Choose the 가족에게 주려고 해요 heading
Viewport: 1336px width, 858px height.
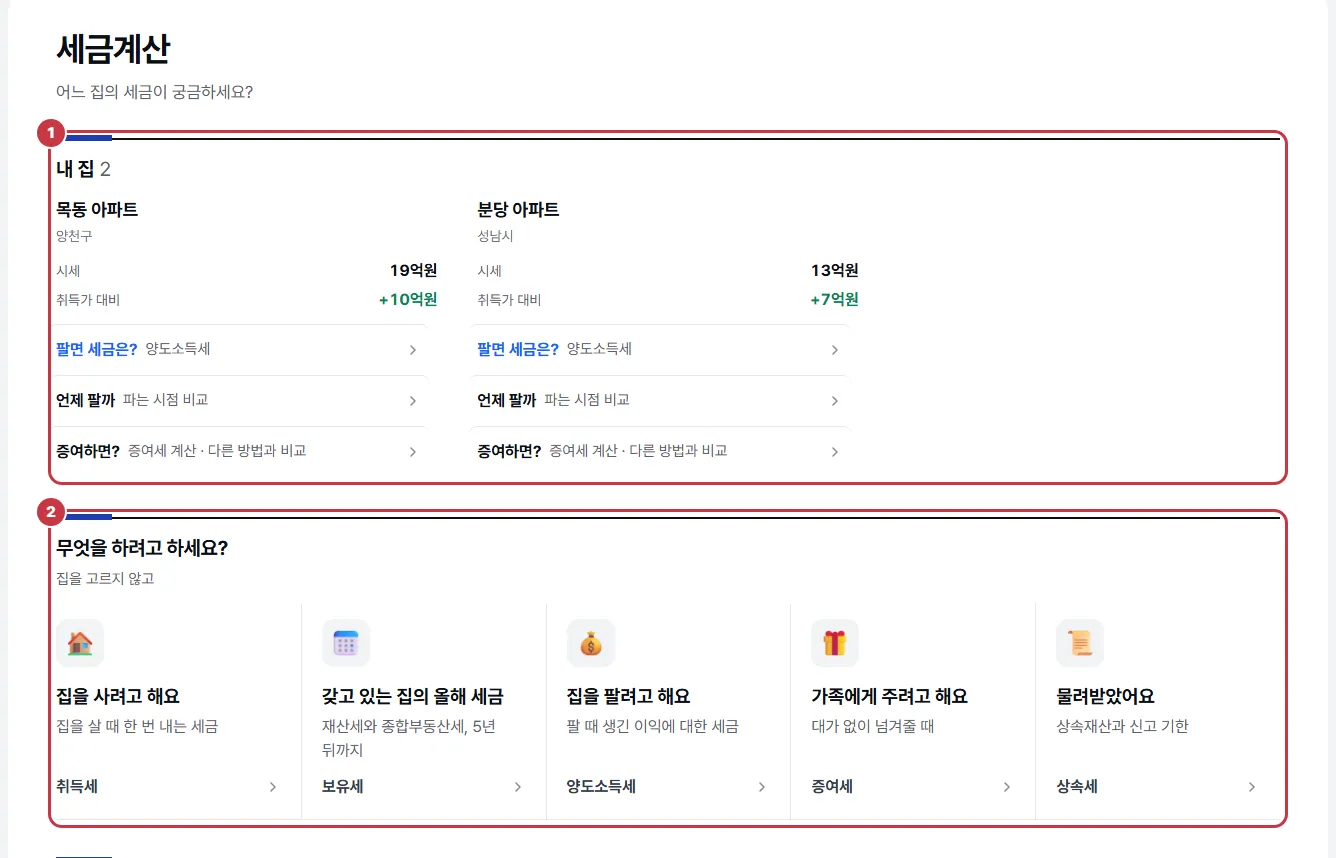point(890,696)
